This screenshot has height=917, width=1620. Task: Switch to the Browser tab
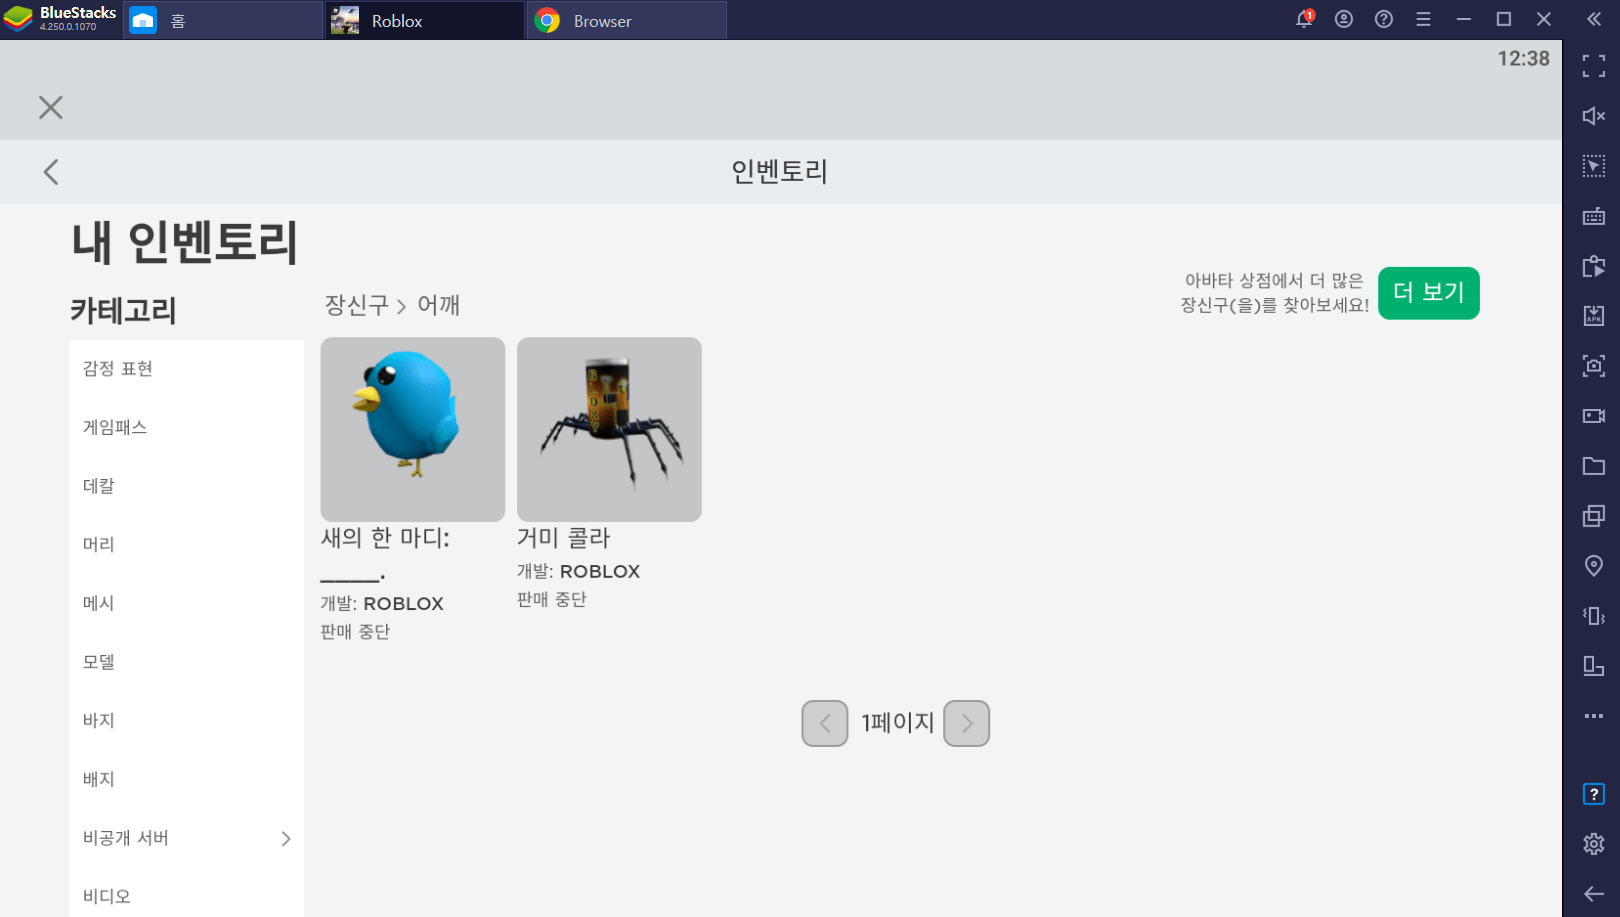(x=627, y=20)
